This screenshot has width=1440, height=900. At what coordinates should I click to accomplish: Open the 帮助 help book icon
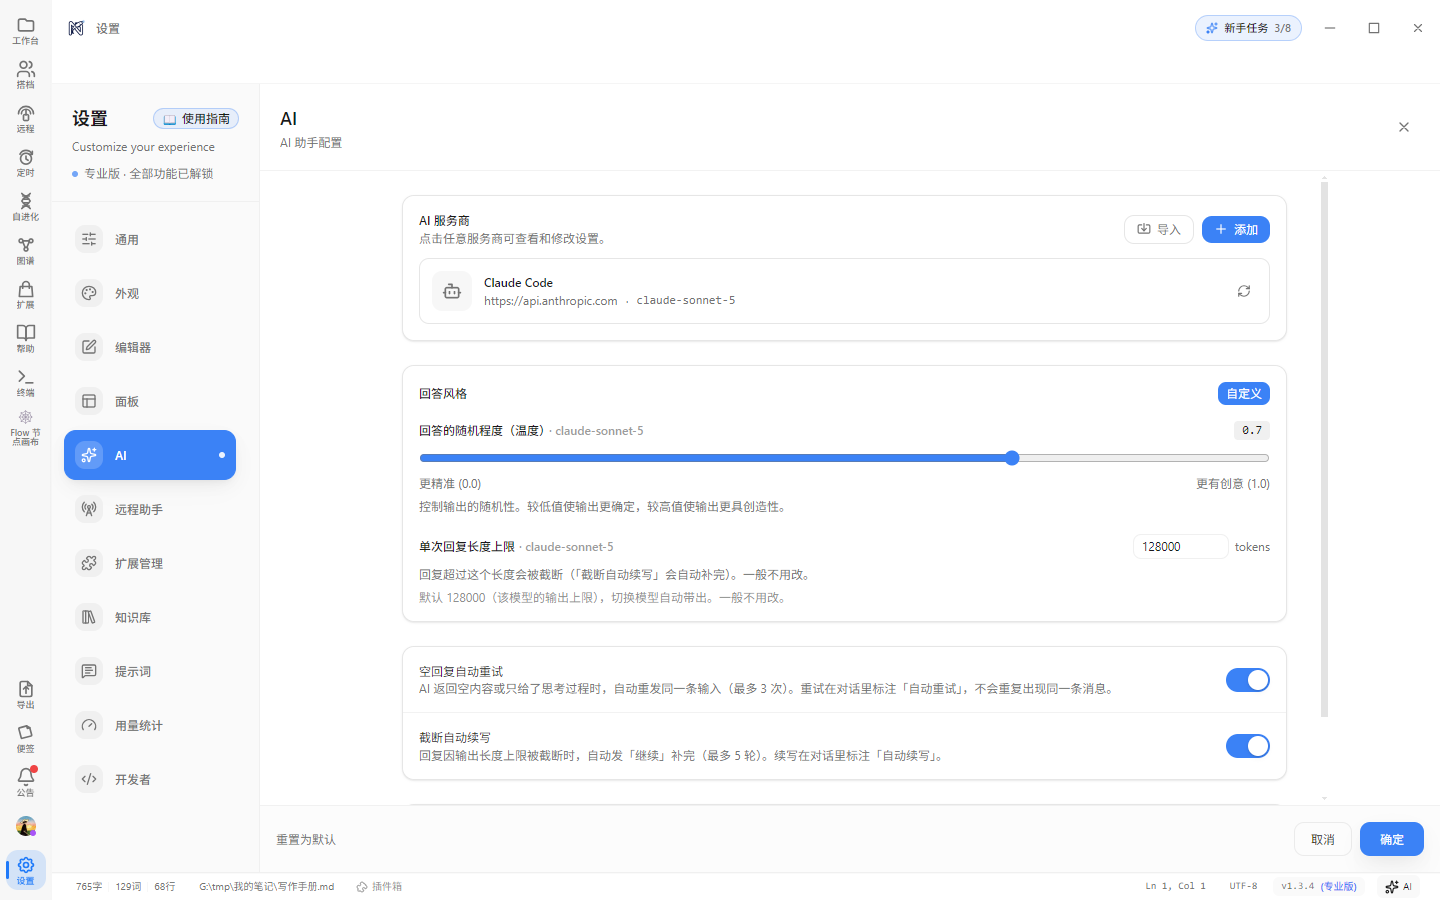pos(26,338)
